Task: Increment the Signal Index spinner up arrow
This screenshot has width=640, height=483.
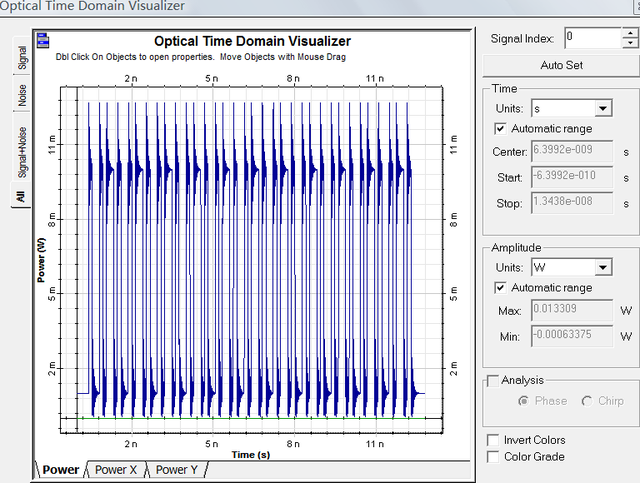Action: pos(631,33)
